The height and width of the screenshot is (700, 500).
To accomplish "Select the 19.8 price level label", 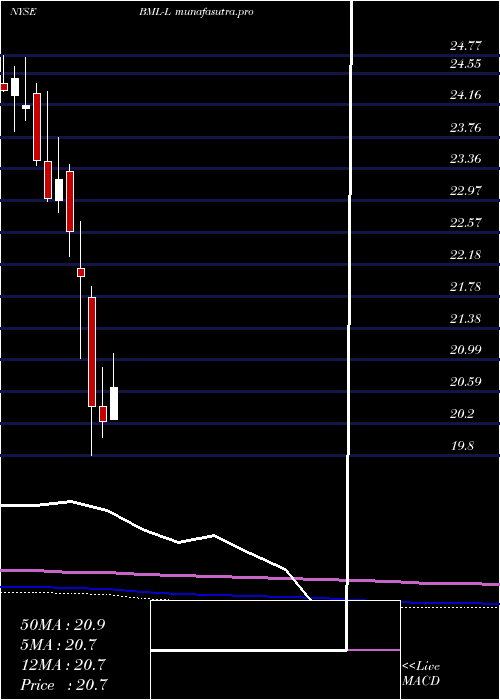I will pos(462,446).
